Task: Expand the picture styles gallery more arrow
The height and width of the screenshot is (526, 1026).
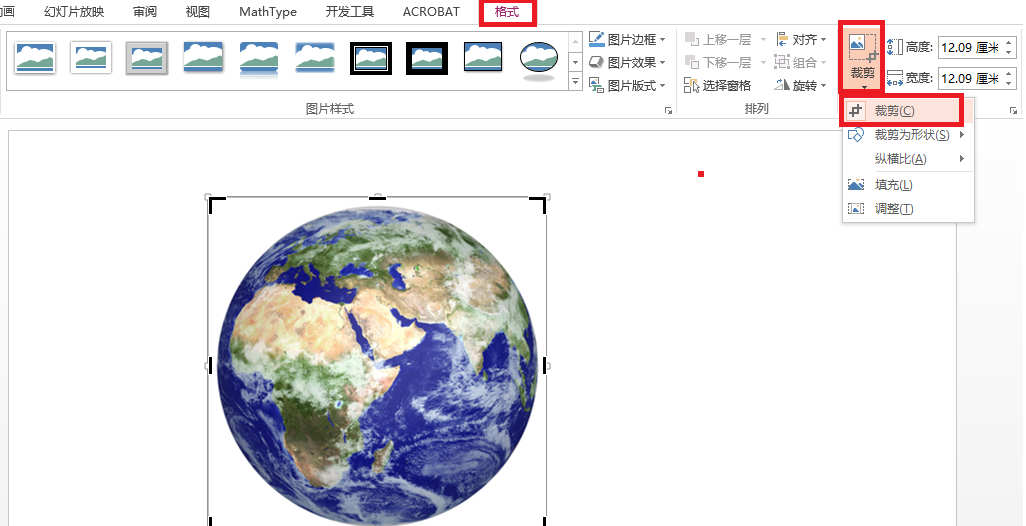Action: (x=575, y=84)
